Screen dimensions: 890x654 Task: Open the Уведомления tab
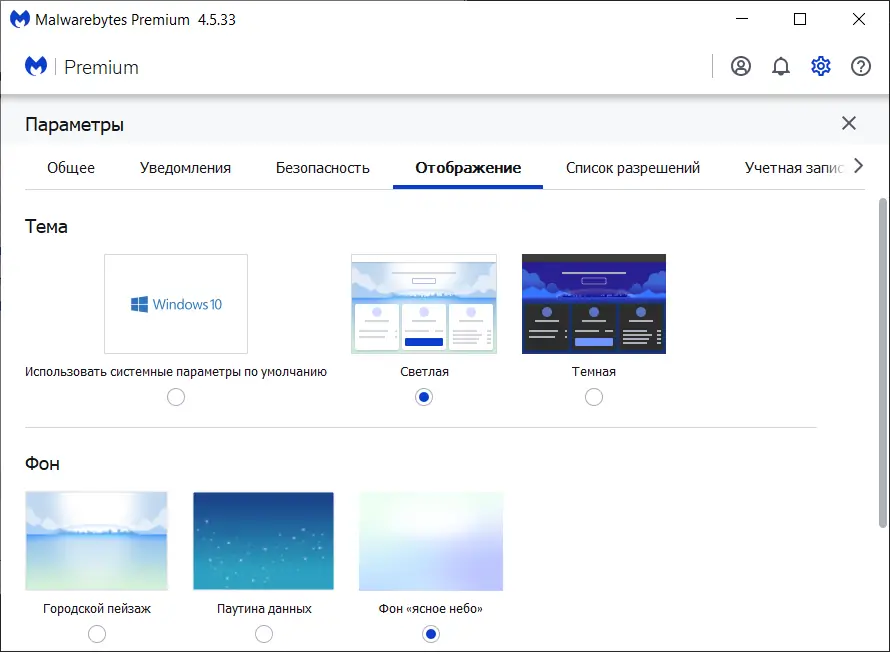click(185, 167)
